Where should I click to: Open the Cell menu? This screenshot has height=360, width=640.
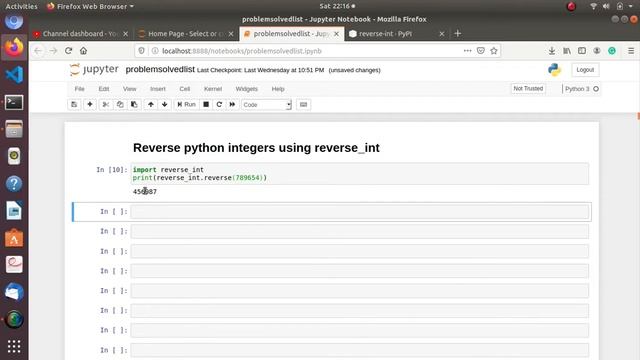tap(184, 89)
